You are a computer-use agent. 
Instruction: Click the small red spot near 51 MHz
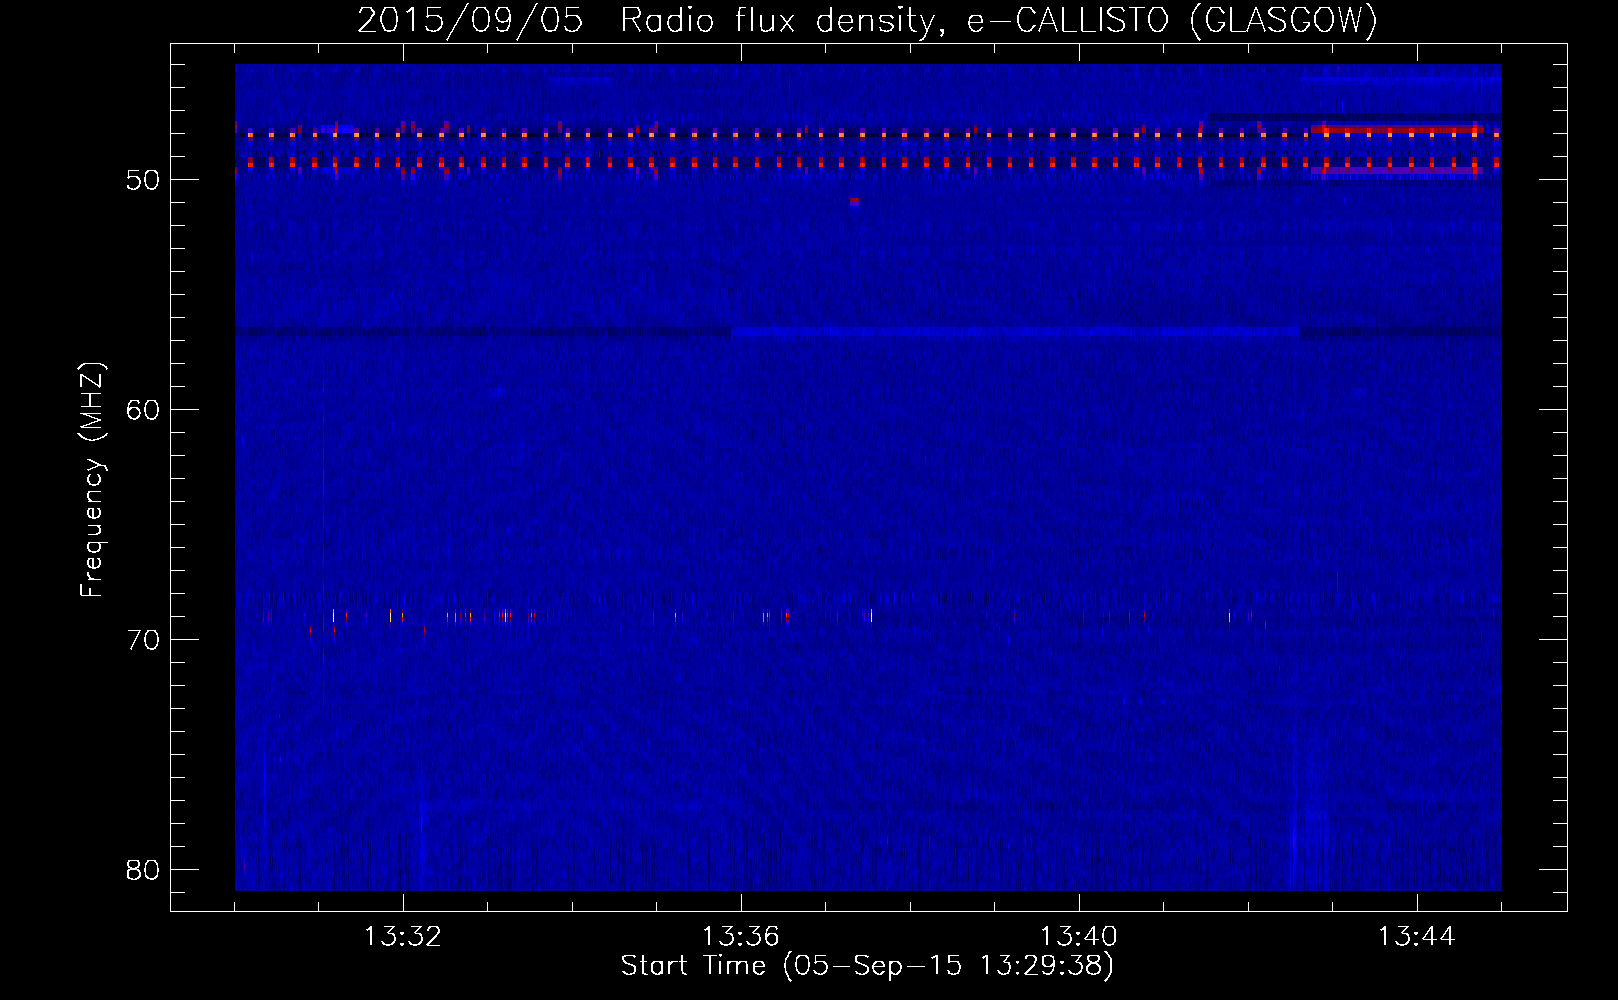[x=854, y=201]
